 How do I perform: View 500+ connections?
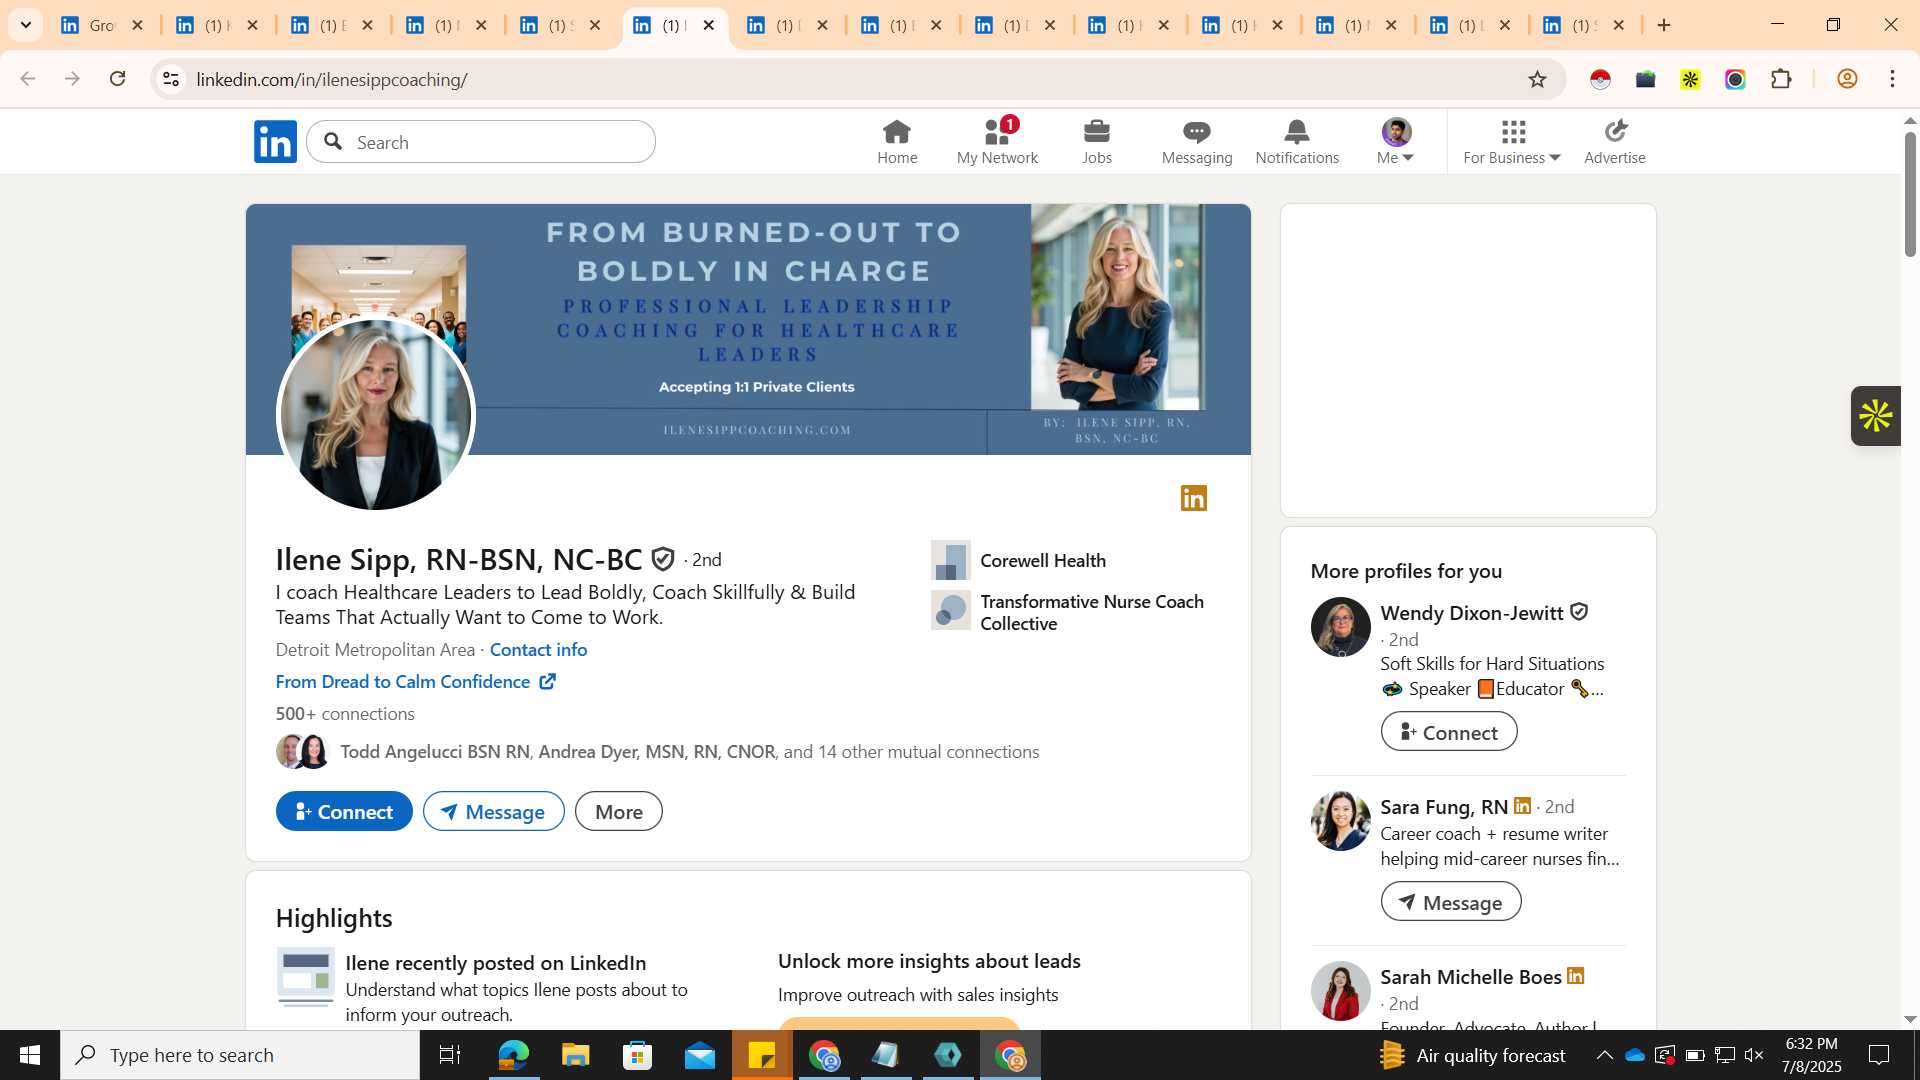point(345,713)
